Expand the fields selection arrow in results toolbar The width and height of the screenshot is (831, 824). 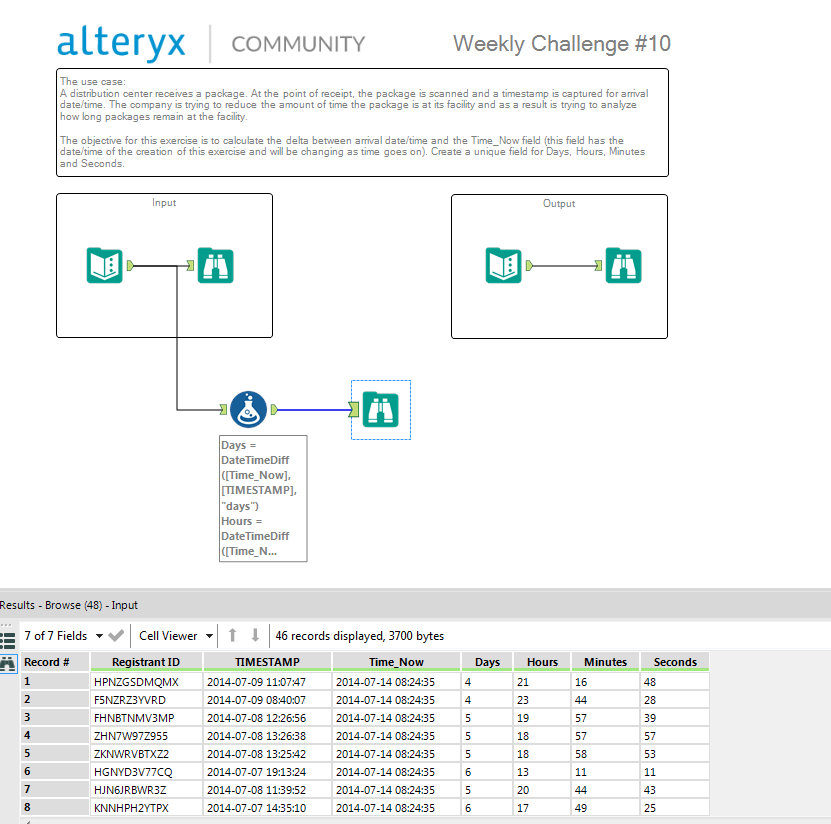pyautogui.click(x=100, y=635)
